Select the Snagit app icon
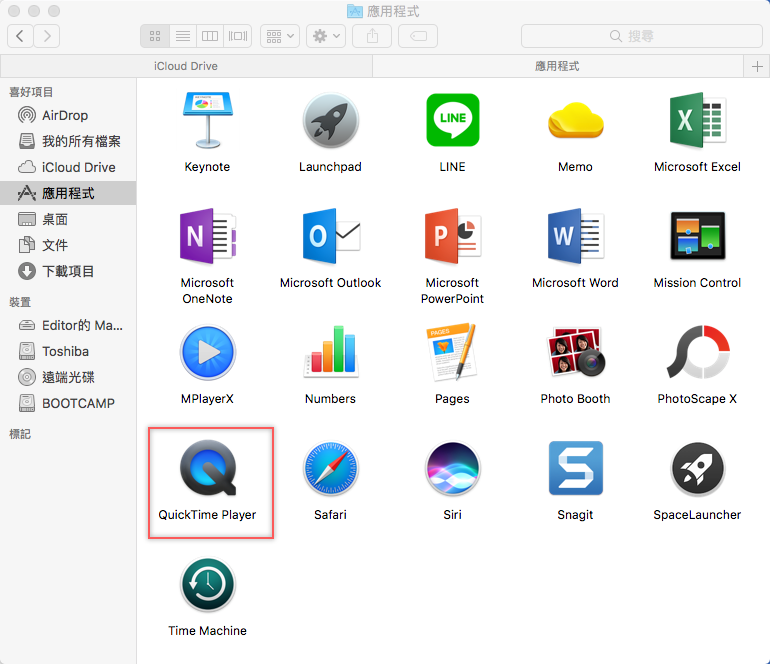The width and height of the screenshot is (770, 664). point(575,468)
